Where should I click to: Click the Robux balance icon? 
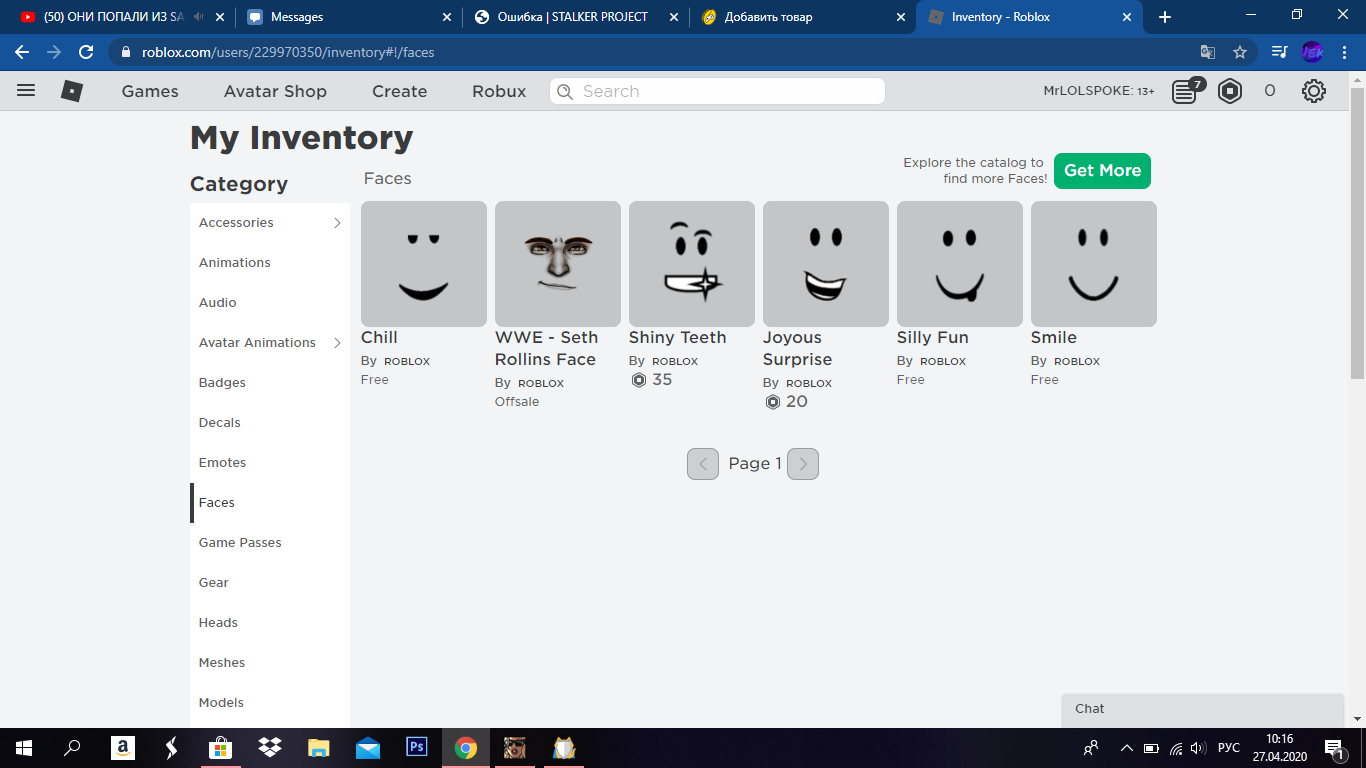tap(1230, 91)
